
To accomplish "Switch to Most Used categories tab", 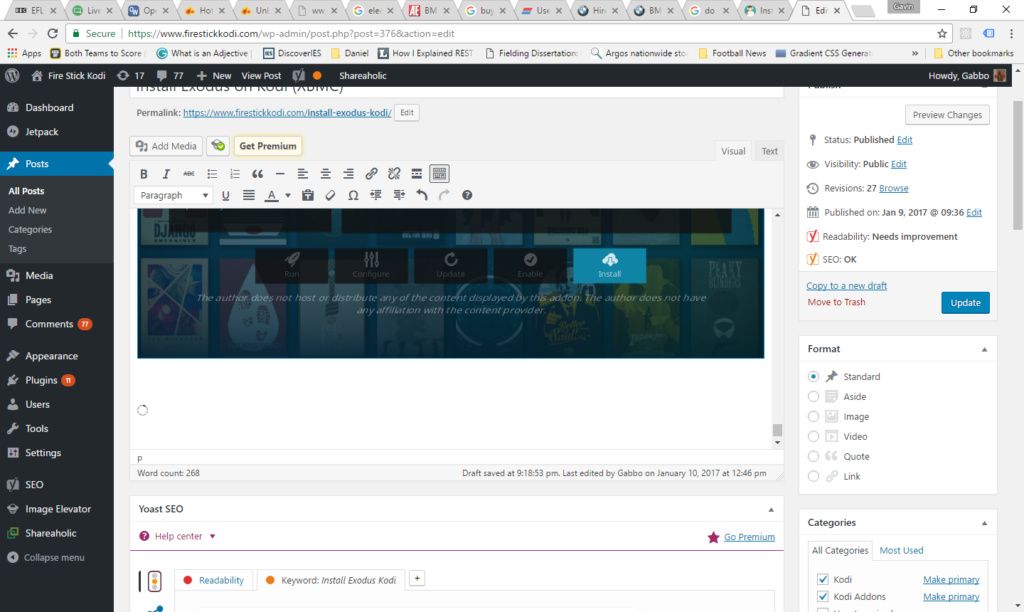I will [x=901, y=551].
